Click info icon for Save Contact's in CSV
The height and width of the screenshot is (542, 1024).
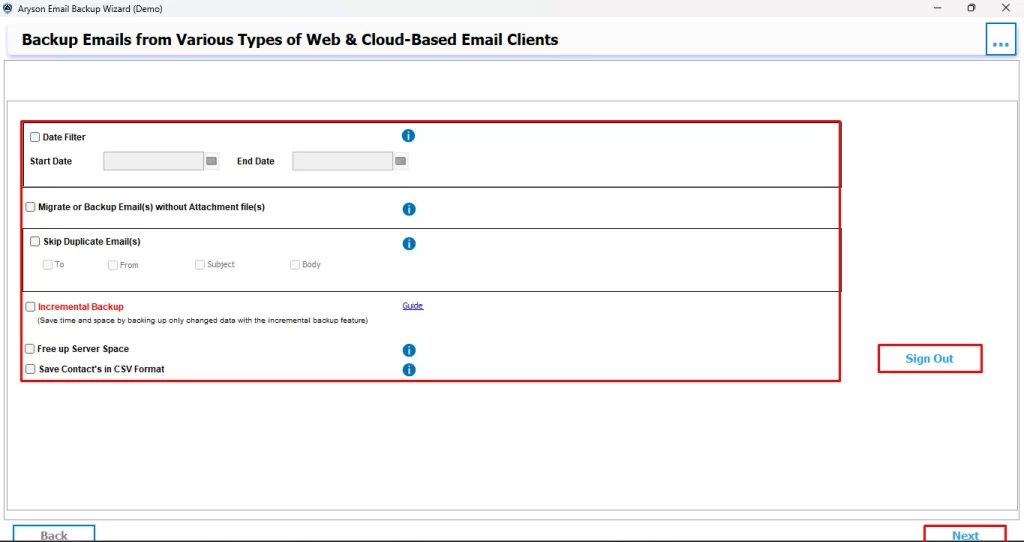click(x=408, y=370)
